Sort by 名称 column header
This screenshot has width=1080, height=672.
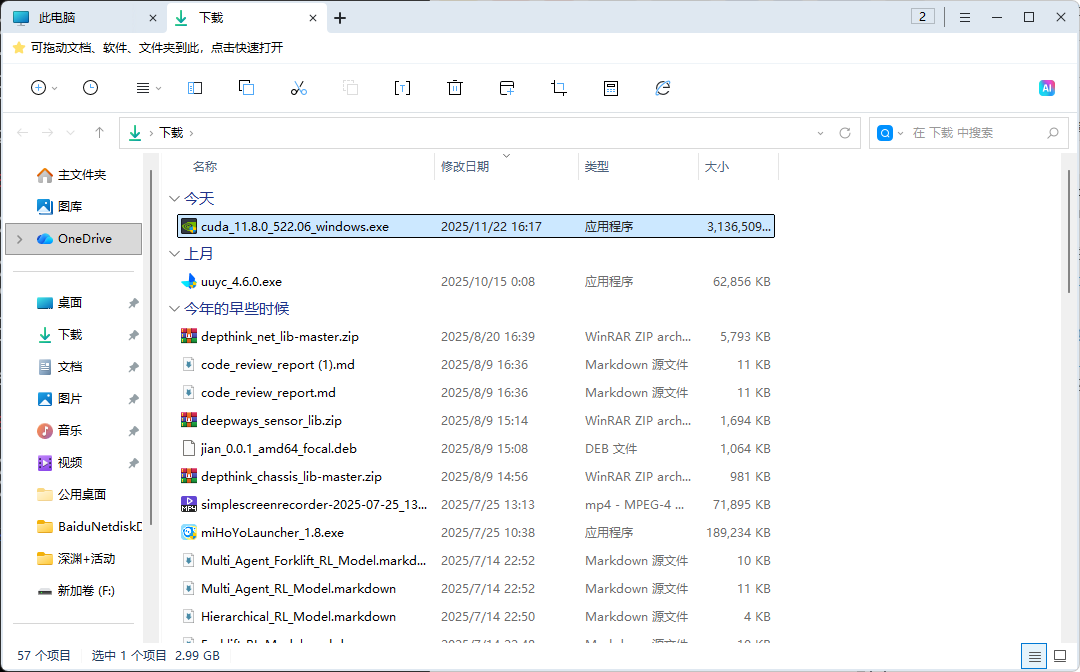point(205,166)
